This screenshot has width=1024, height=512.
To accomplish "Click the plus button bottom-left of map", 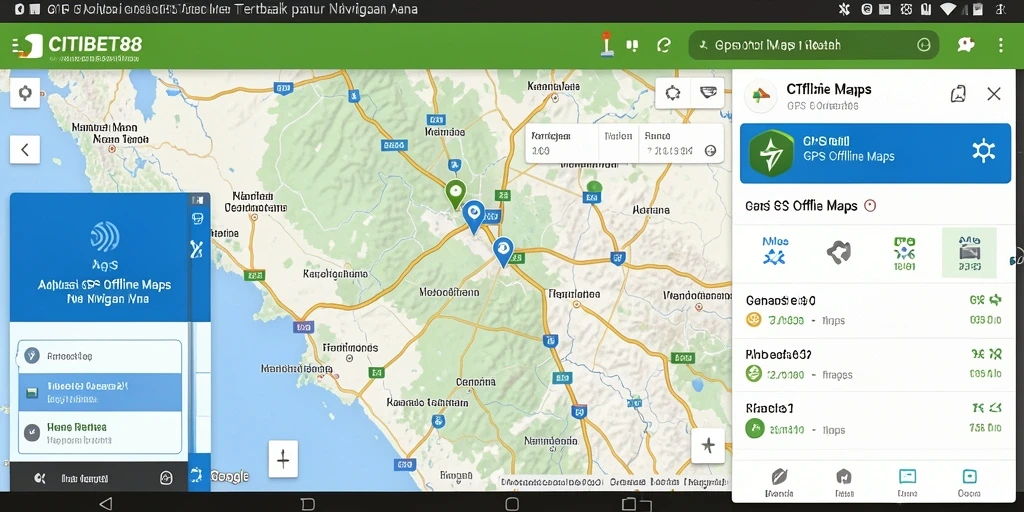I will point(283,459).
